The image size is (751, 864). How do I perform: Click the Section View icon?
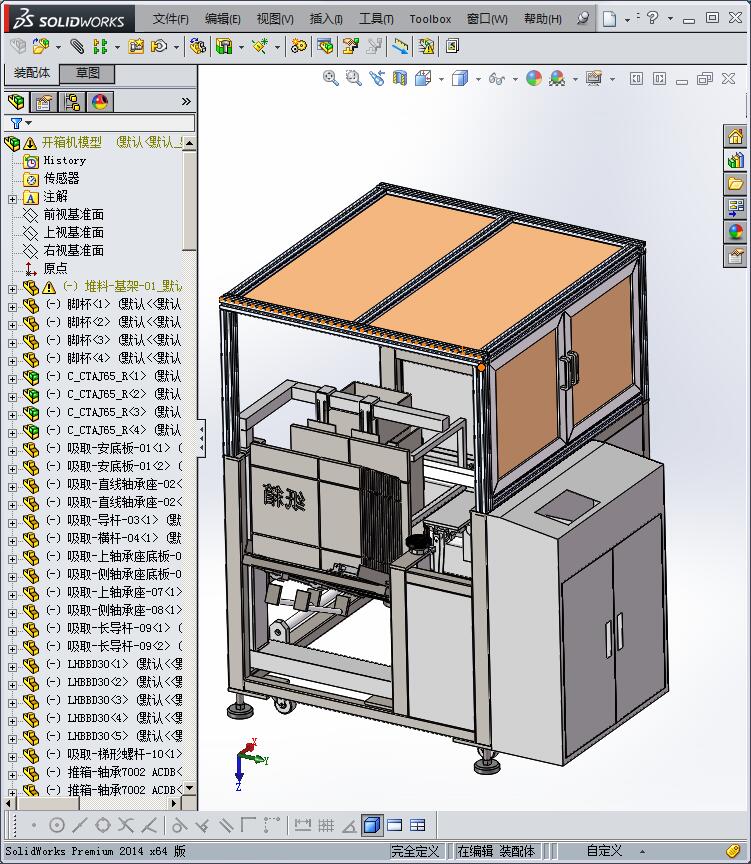400,78
